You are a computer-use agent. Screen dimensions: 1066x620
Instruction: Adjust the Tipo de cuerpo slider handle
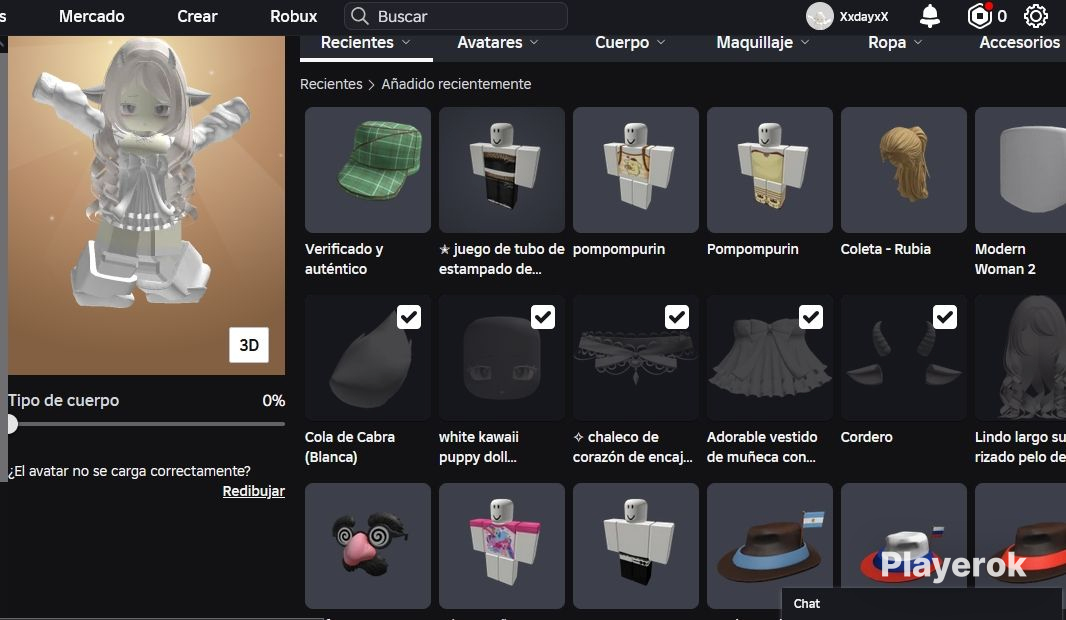pyautogui.click(x=12, y=424)
